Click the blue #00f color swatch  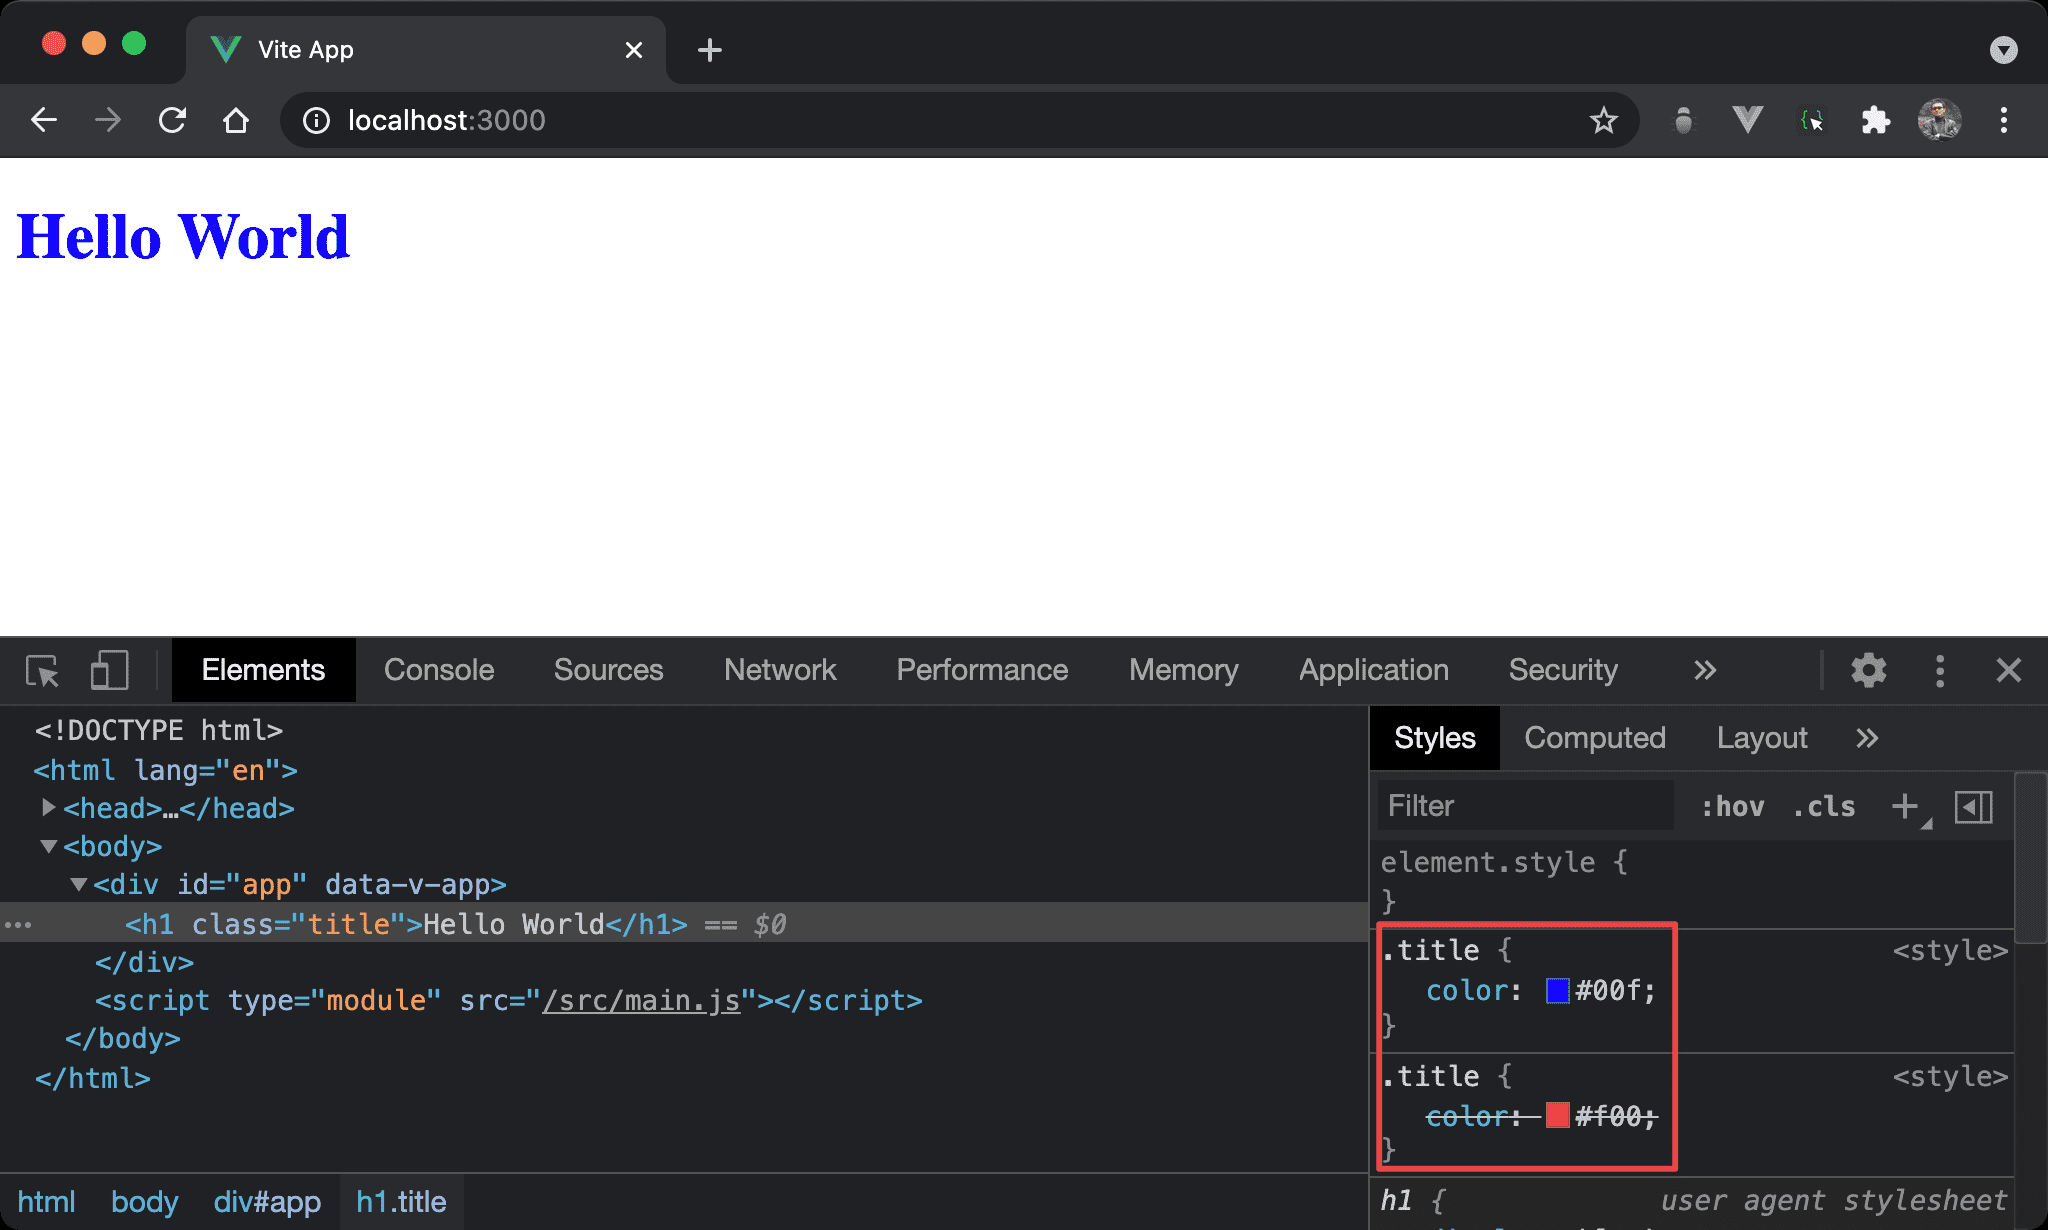[x=1557, y=990]
